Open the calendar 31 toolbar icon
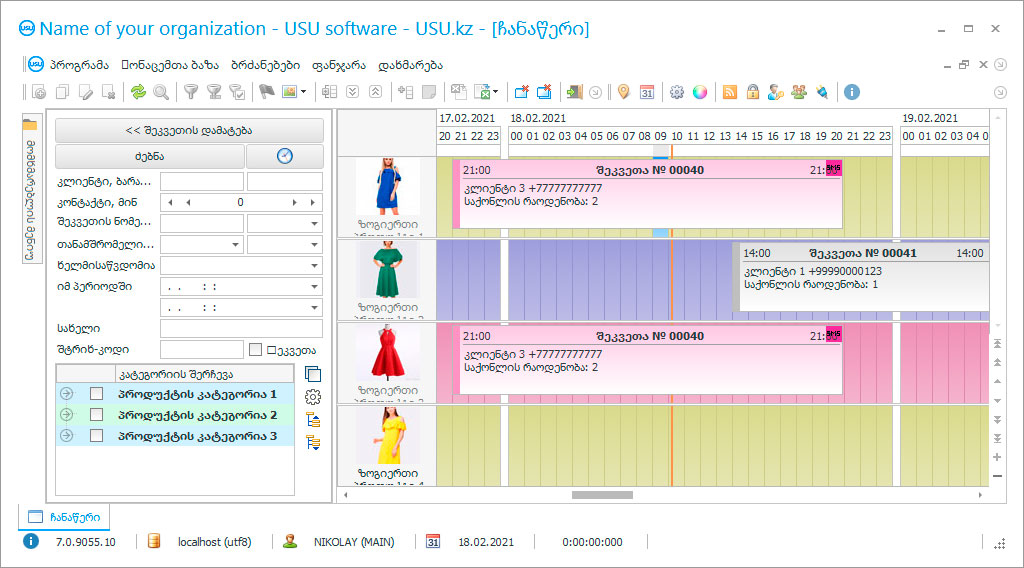This screenshot has height=568, width=1024. click(x=647, y=93)
